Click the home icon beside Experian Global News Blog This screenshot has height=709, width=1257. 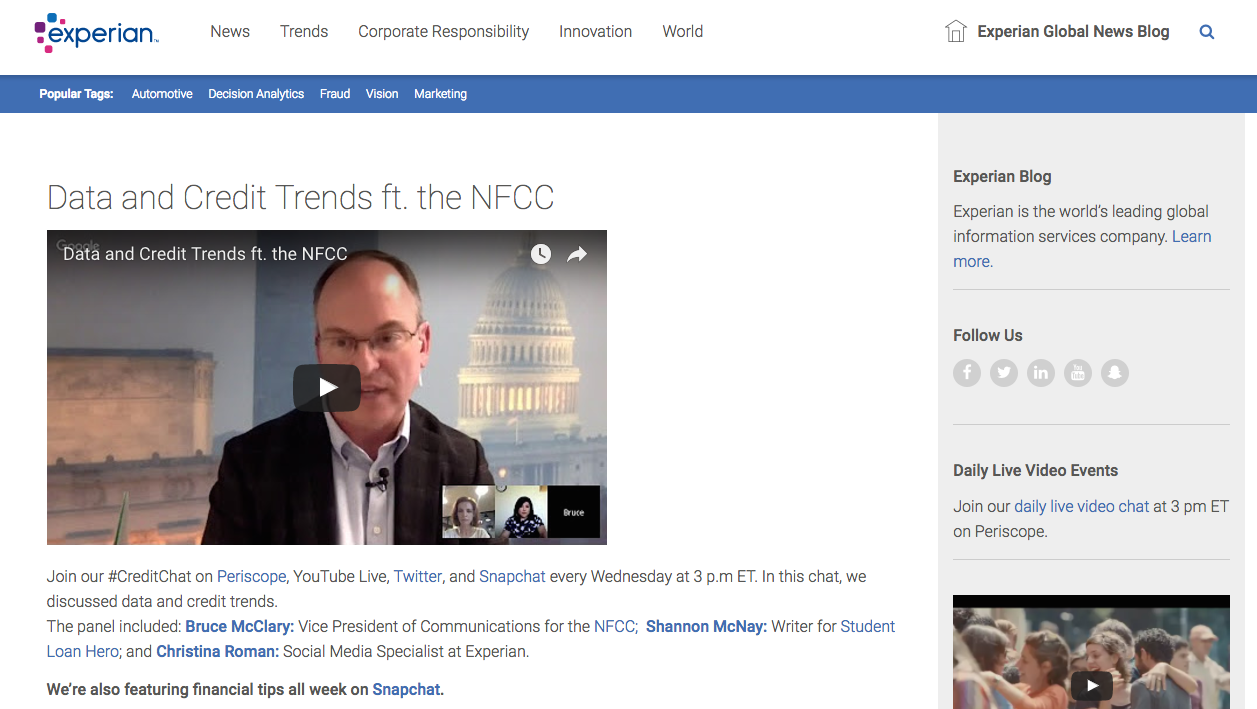[956, 31]
